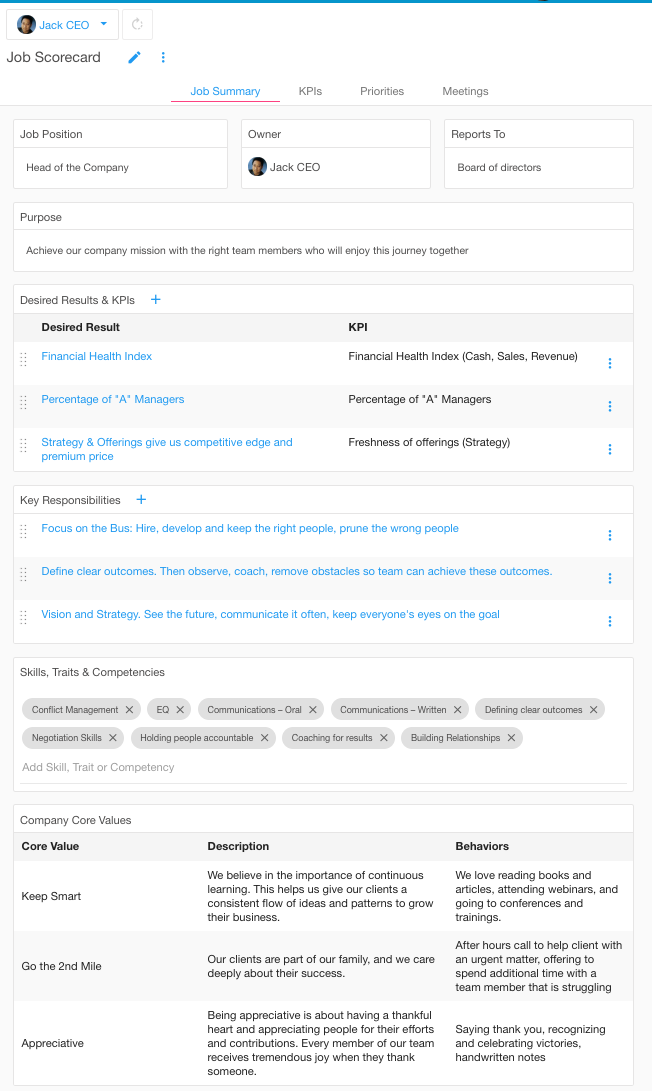This screenshot has width=652, height=1091.
Task: Open the Percentage of "A" Managers link
Action: click(x=113, y=399)
